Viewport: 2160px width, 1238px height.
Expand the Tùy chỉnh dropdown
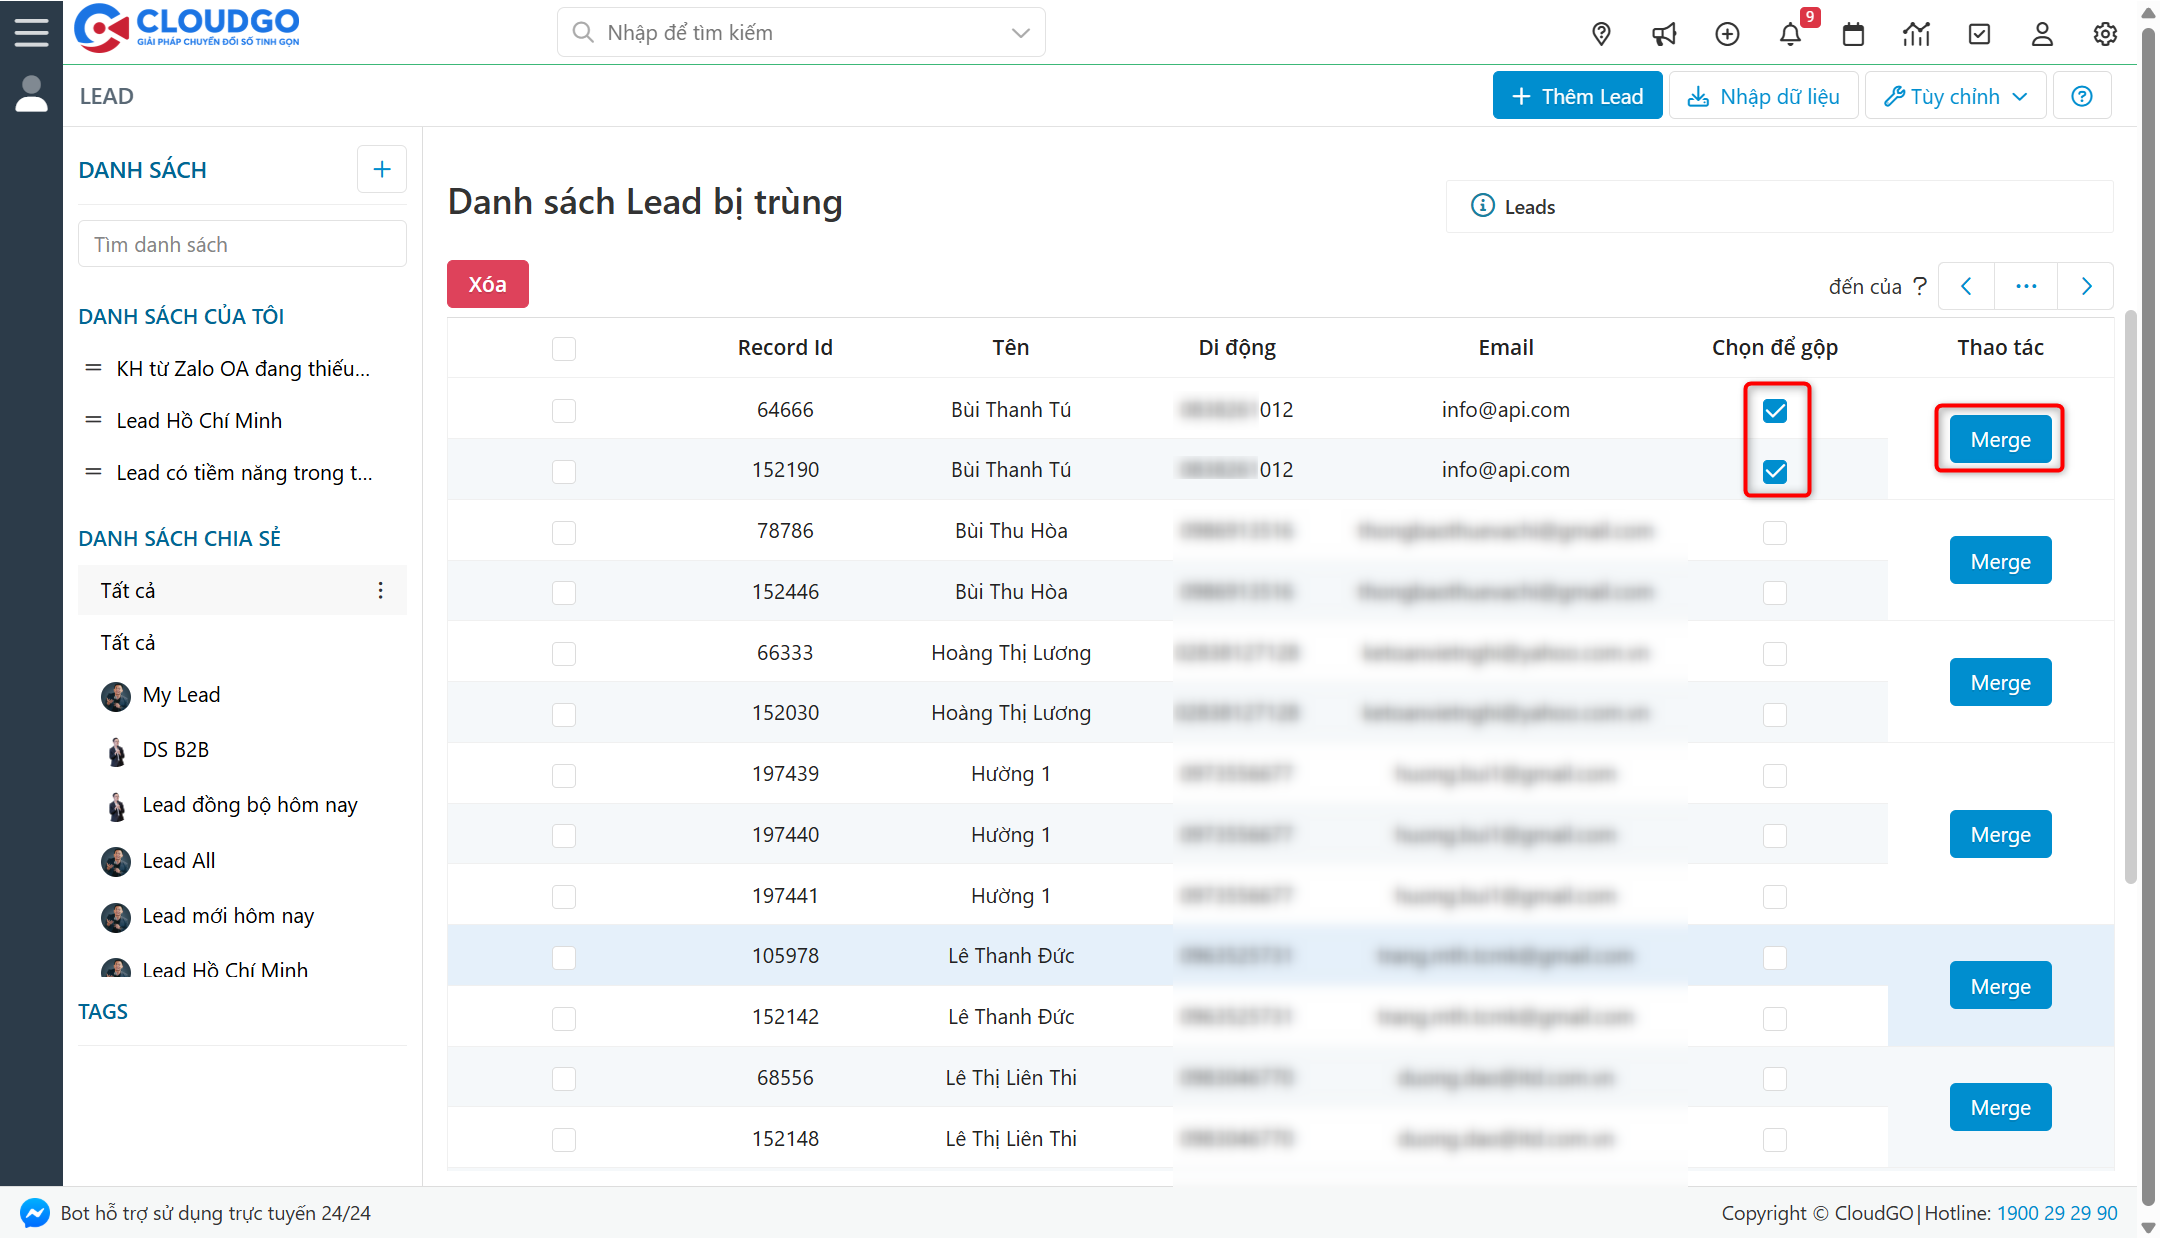(x=1955, y=96)
